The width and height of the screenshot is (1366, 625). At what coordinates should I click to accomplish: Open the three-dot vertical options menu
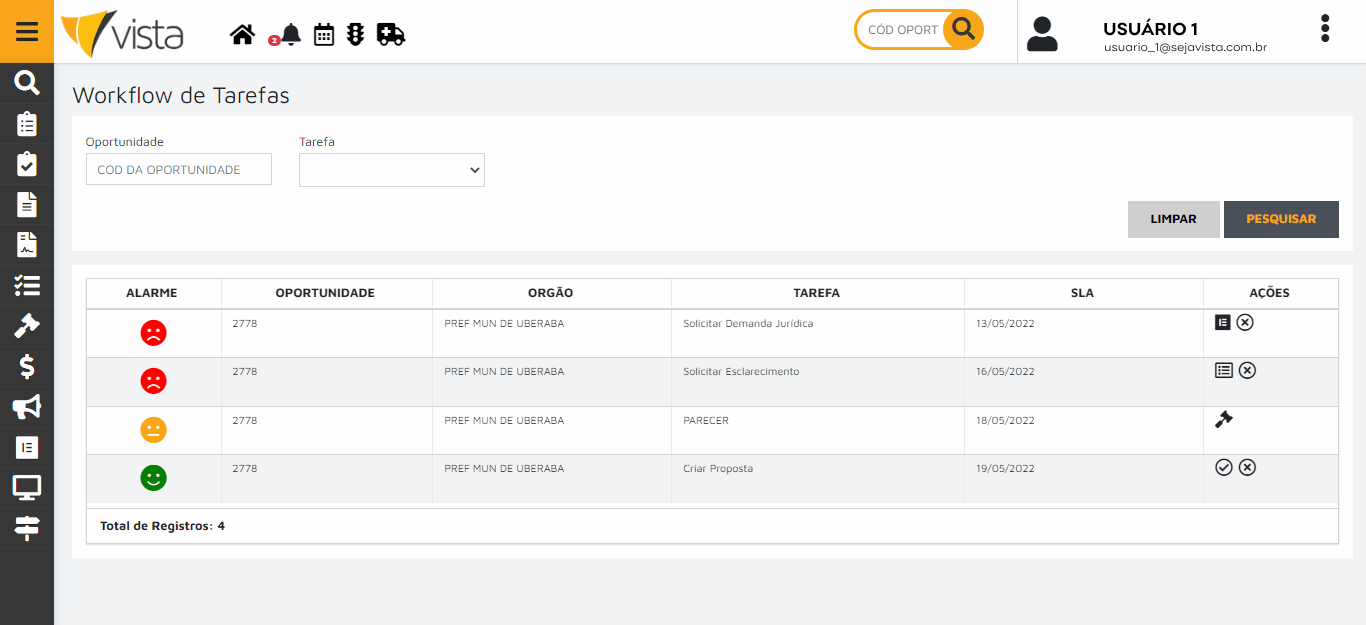click(1325, 28)
